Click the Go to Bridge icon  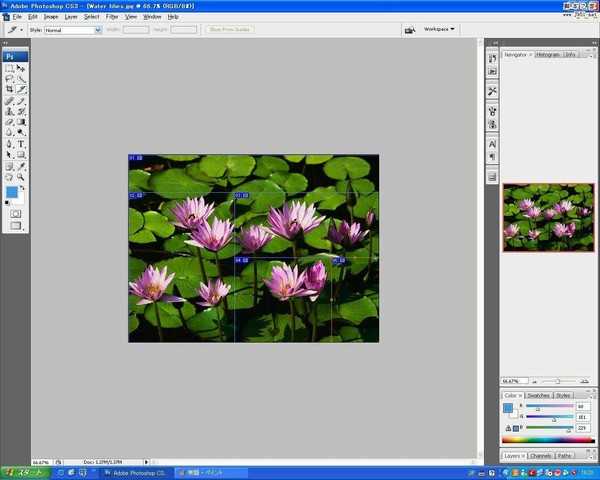coord(409,30)
